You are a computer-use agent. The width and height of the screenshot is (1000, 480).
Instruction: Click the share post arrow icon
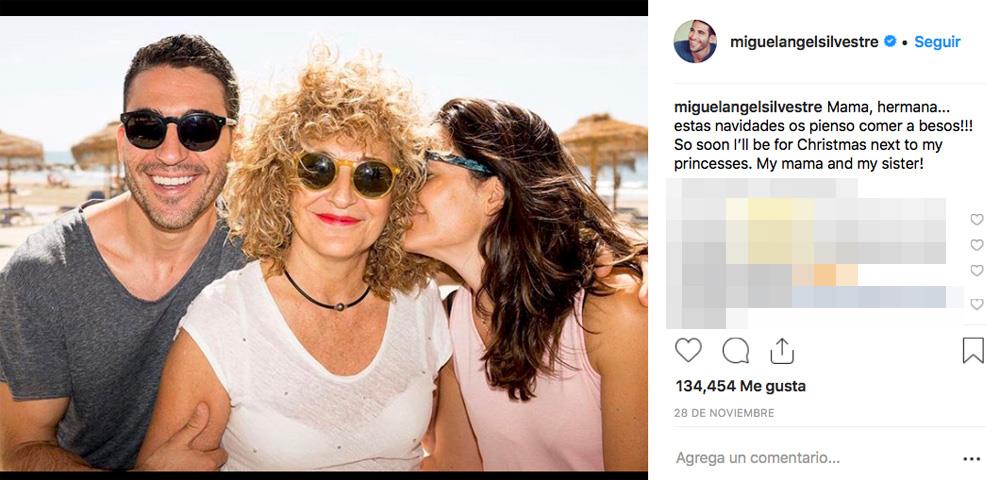point(782,350)
